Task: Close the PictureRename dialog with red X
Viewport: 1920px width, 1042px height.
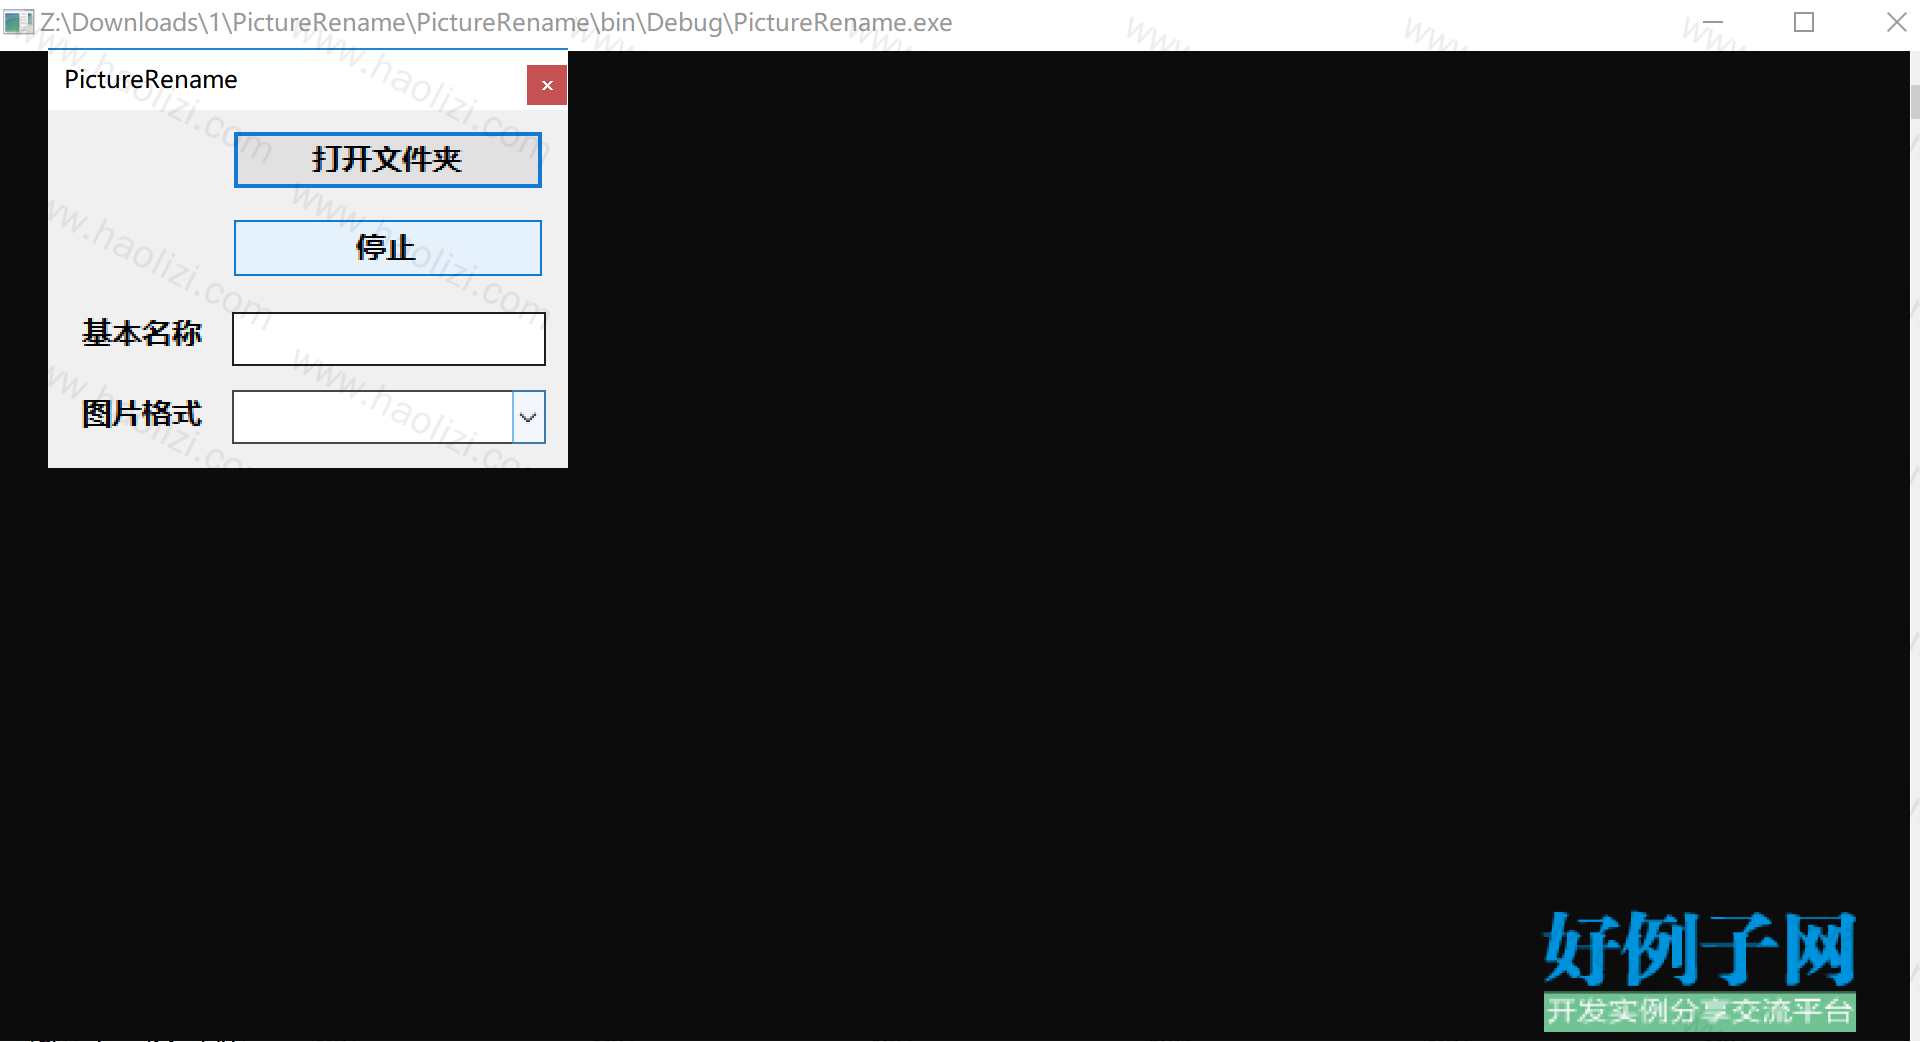Action: tap(547, 85)
